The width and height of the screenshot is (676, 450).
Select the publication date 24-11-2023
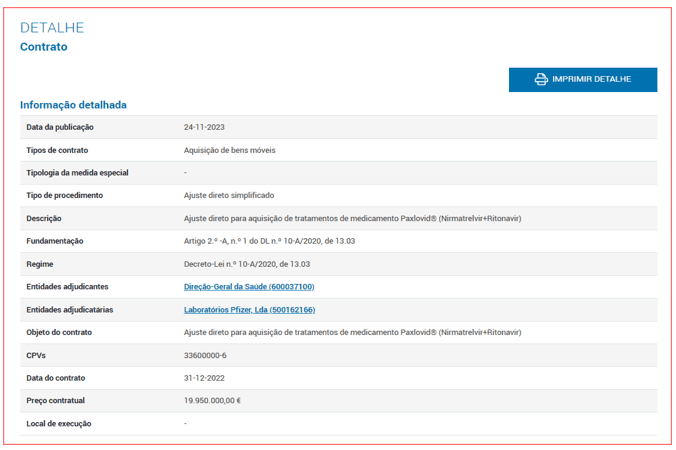[x=204, y=127]
